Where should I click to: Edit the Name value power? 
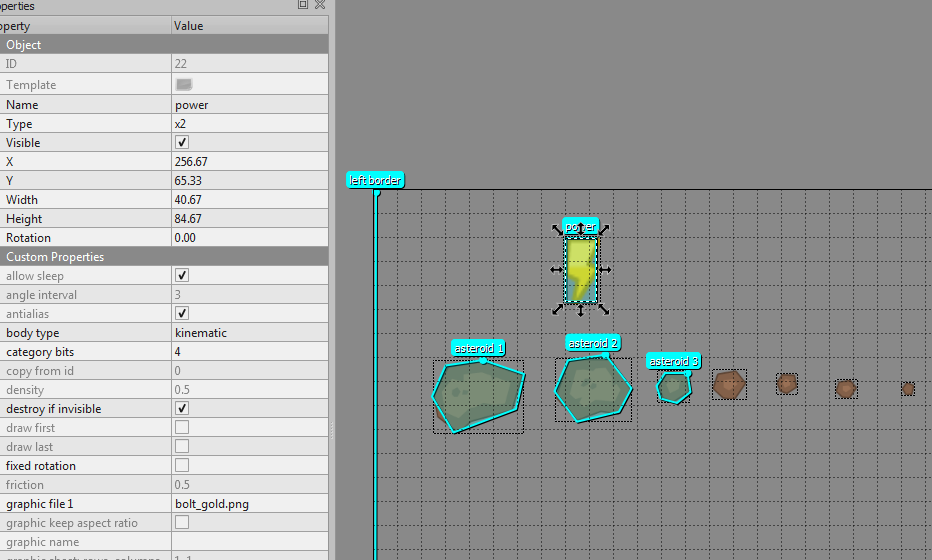coord(250,105)
